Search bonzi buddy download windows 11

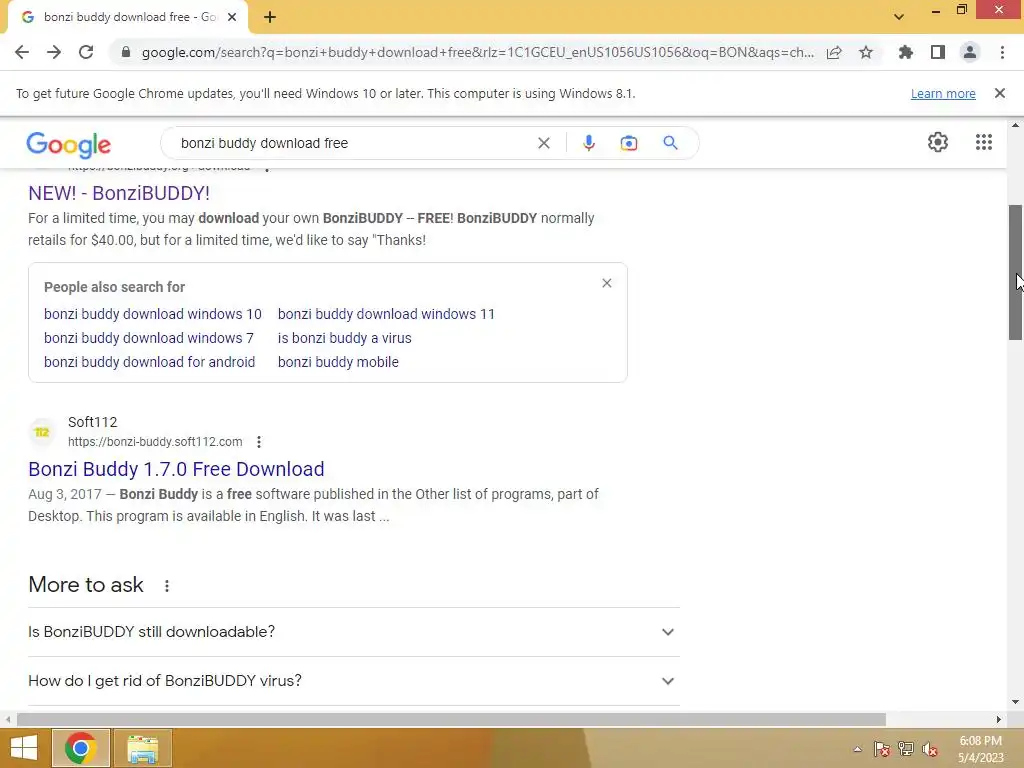coord(387,314)
